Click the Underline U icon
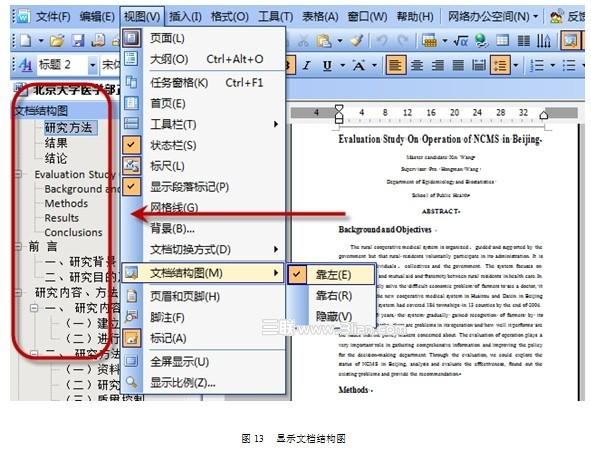The height and width of the screenshot is (452, 591). pos(327,66)
